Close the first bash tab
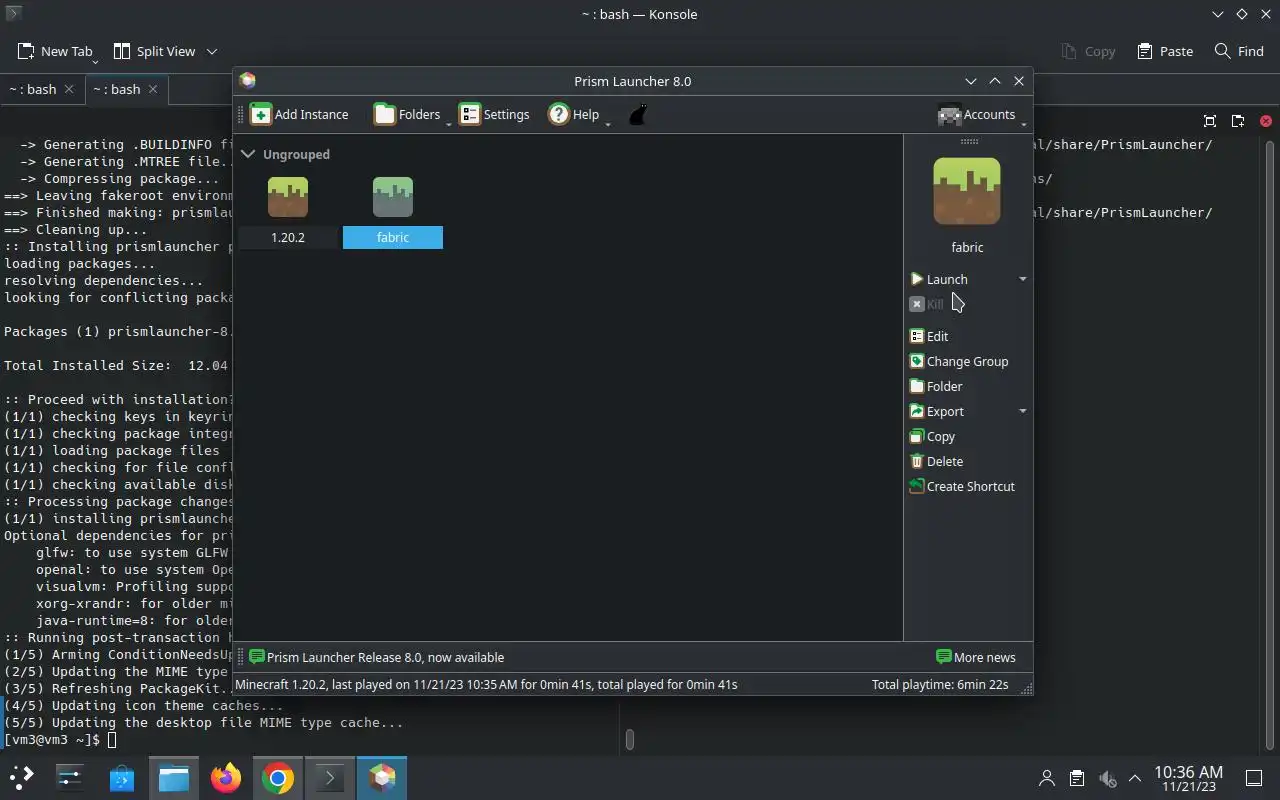This screenshot has width=1280, height=800. 69,89
